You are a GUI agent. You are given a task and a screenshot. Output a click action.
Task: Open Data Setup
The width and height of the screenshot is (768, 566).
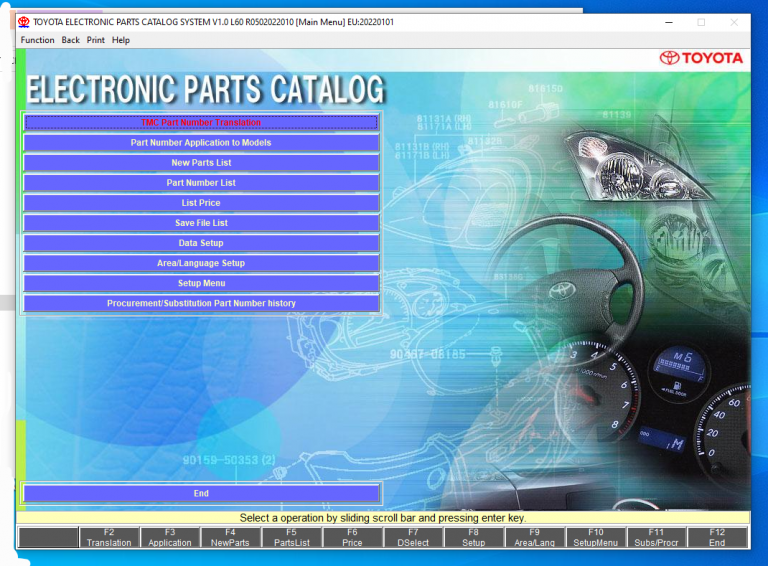tap(201, 243)
